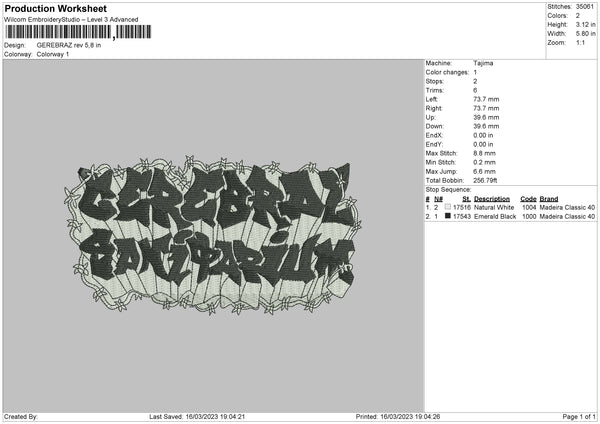Click the Stitches value 35061

tap(584, 7)
